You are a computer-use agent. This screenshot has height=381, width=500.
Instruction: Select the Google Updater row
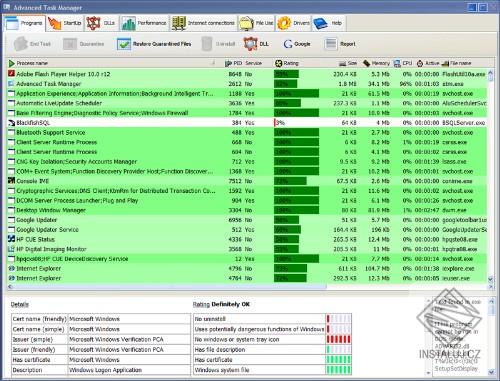[x=247, y=220]
